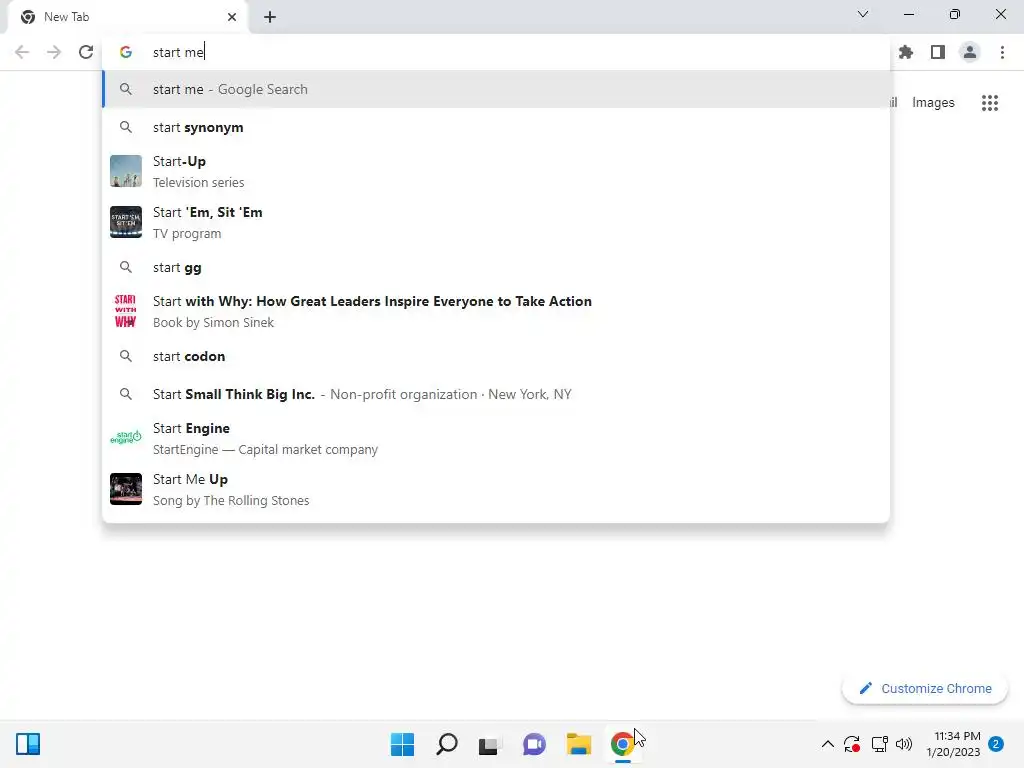Toggle the Chrome side panel icon
Viewport: 1024px width, 768px height.
coord(938,52)
